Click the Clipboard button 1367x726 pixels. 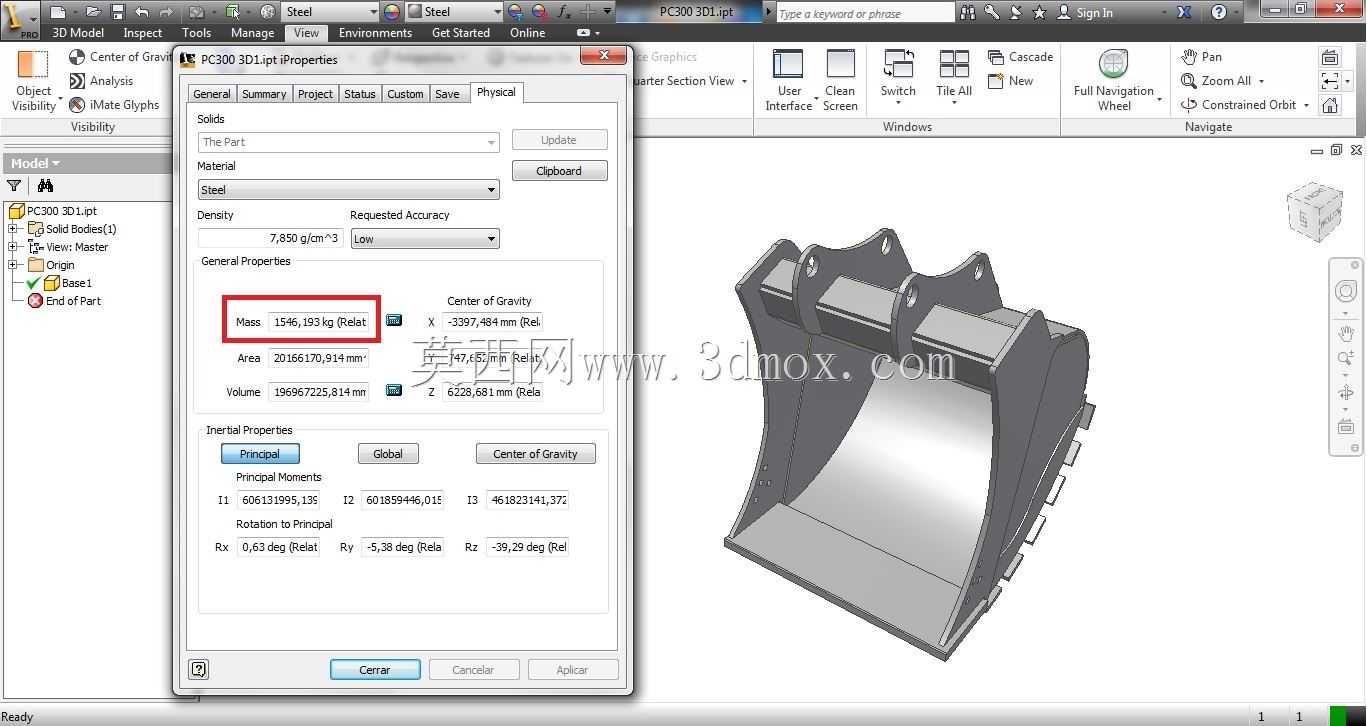point(559,171)
